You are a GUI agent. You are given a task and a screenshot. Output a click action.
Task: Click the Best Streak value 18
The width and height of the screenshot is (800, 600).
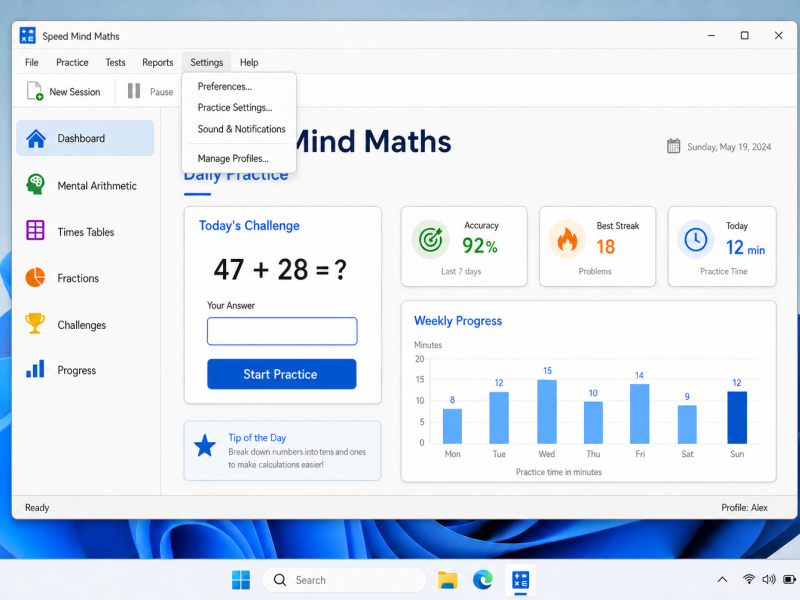click(606, 247)
